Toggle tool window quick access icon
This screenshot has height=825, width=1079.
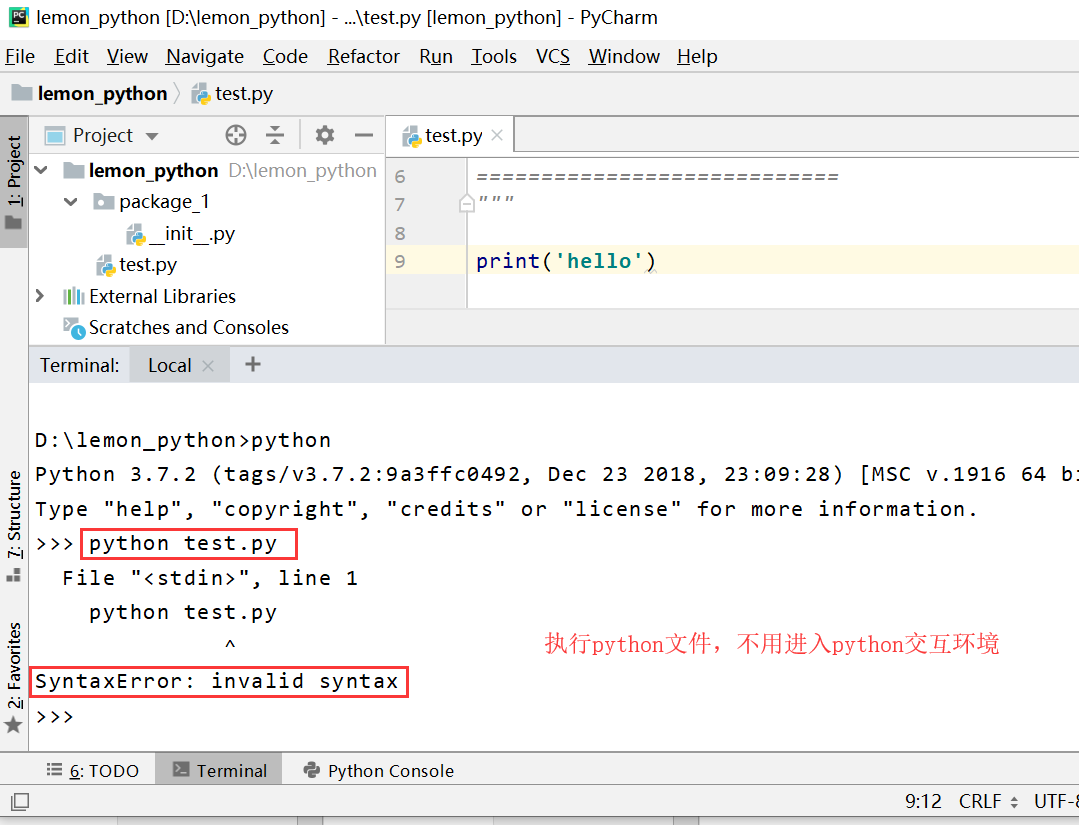click(20, 801)
